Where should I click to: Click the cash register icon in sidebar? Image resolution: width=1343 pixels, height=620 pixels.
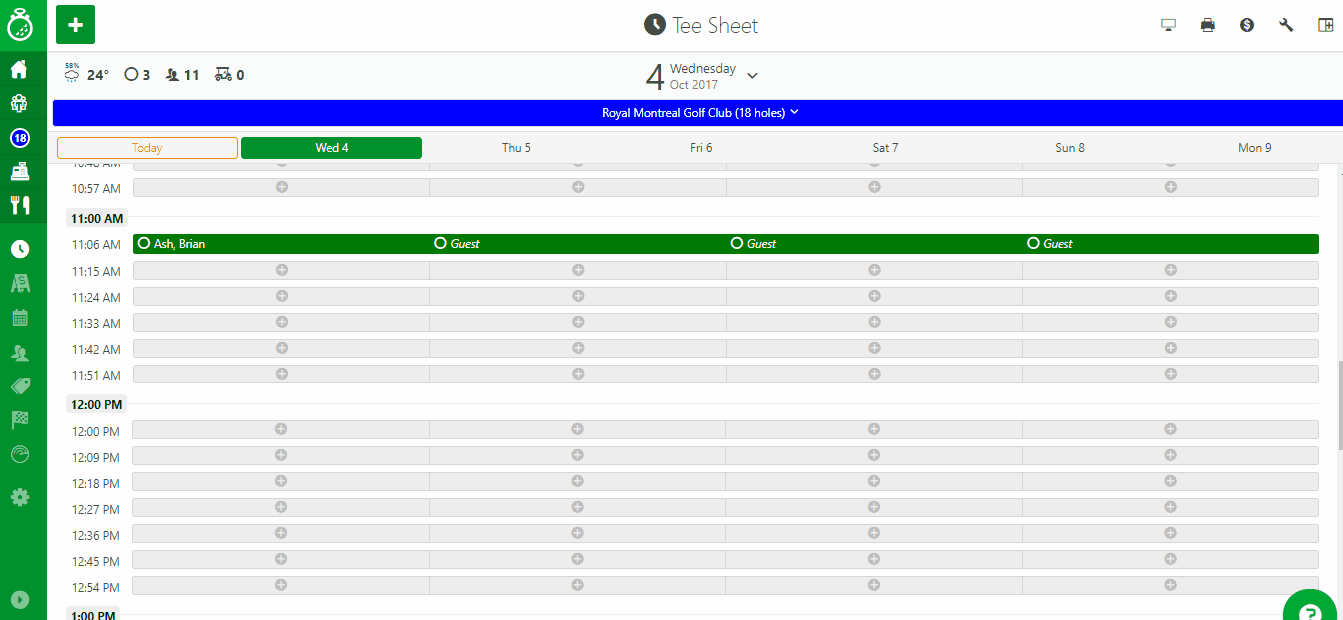[x=19, y=171]
